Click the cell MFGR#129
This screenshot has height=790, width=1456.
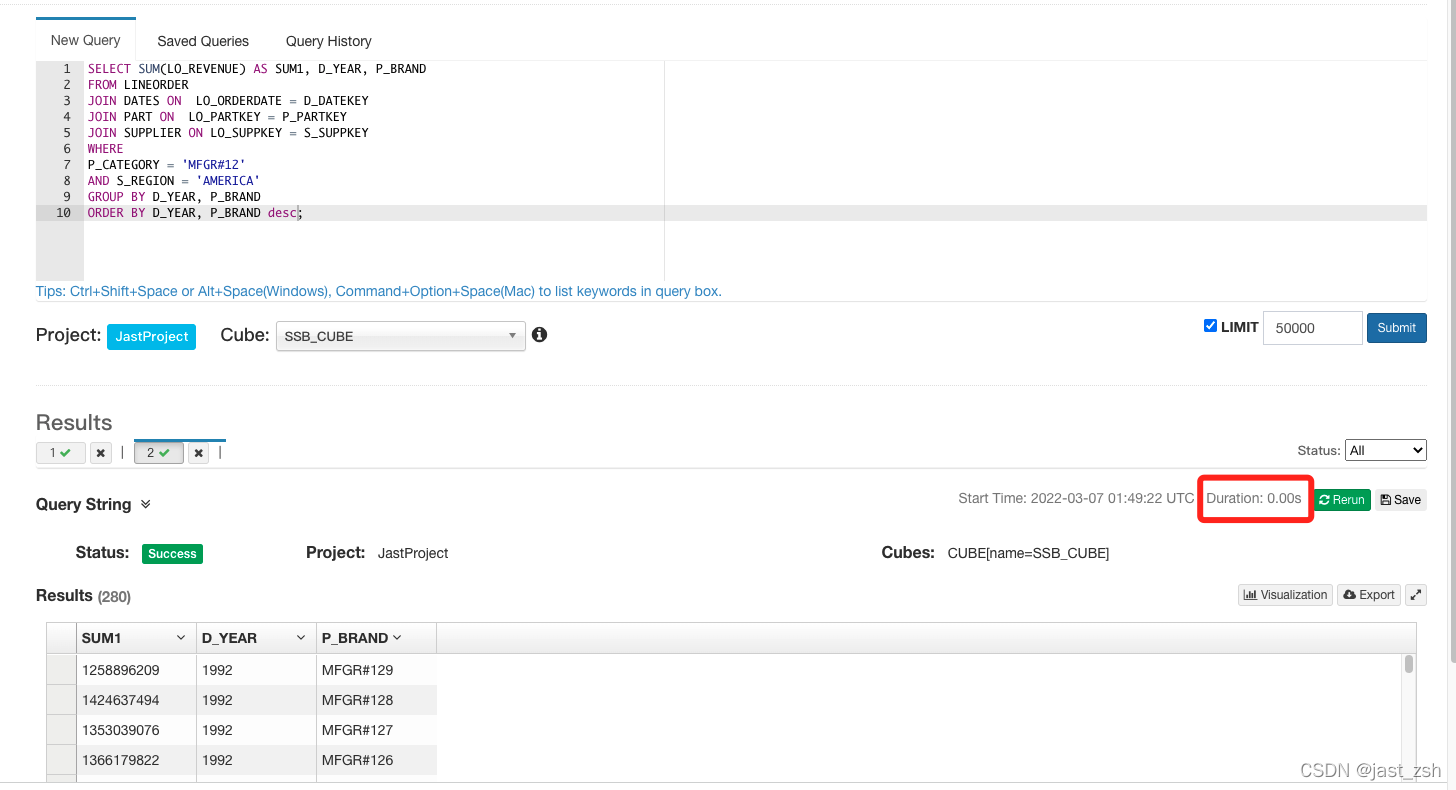click(377, 670)
